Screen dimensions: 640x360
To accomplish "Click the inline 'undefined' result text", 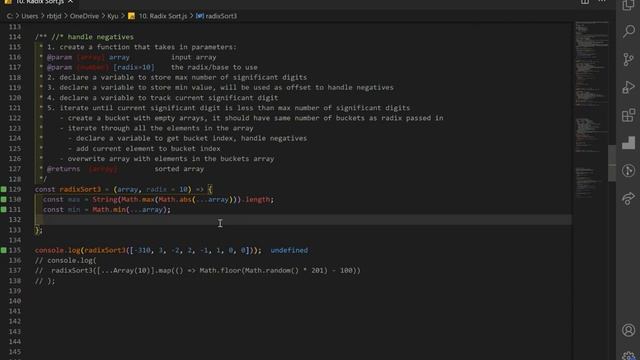I will (x=289, y=250).
